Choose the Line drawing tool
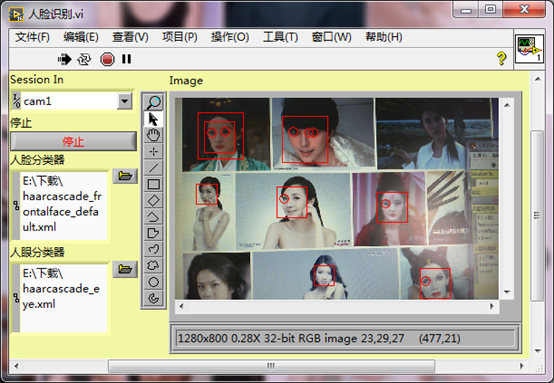The width and height of the screenshot is (554, 383). tap(154, 167)
